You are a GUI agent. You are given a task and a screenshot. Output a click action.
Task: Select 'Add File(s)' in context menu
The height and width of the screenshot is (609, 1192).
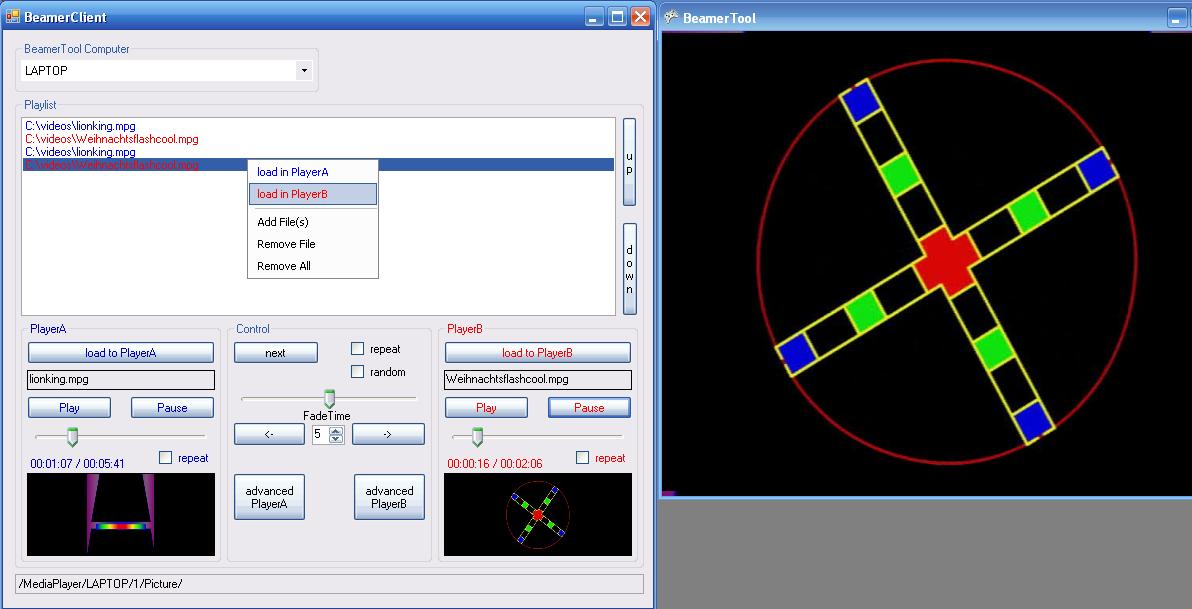283,222
